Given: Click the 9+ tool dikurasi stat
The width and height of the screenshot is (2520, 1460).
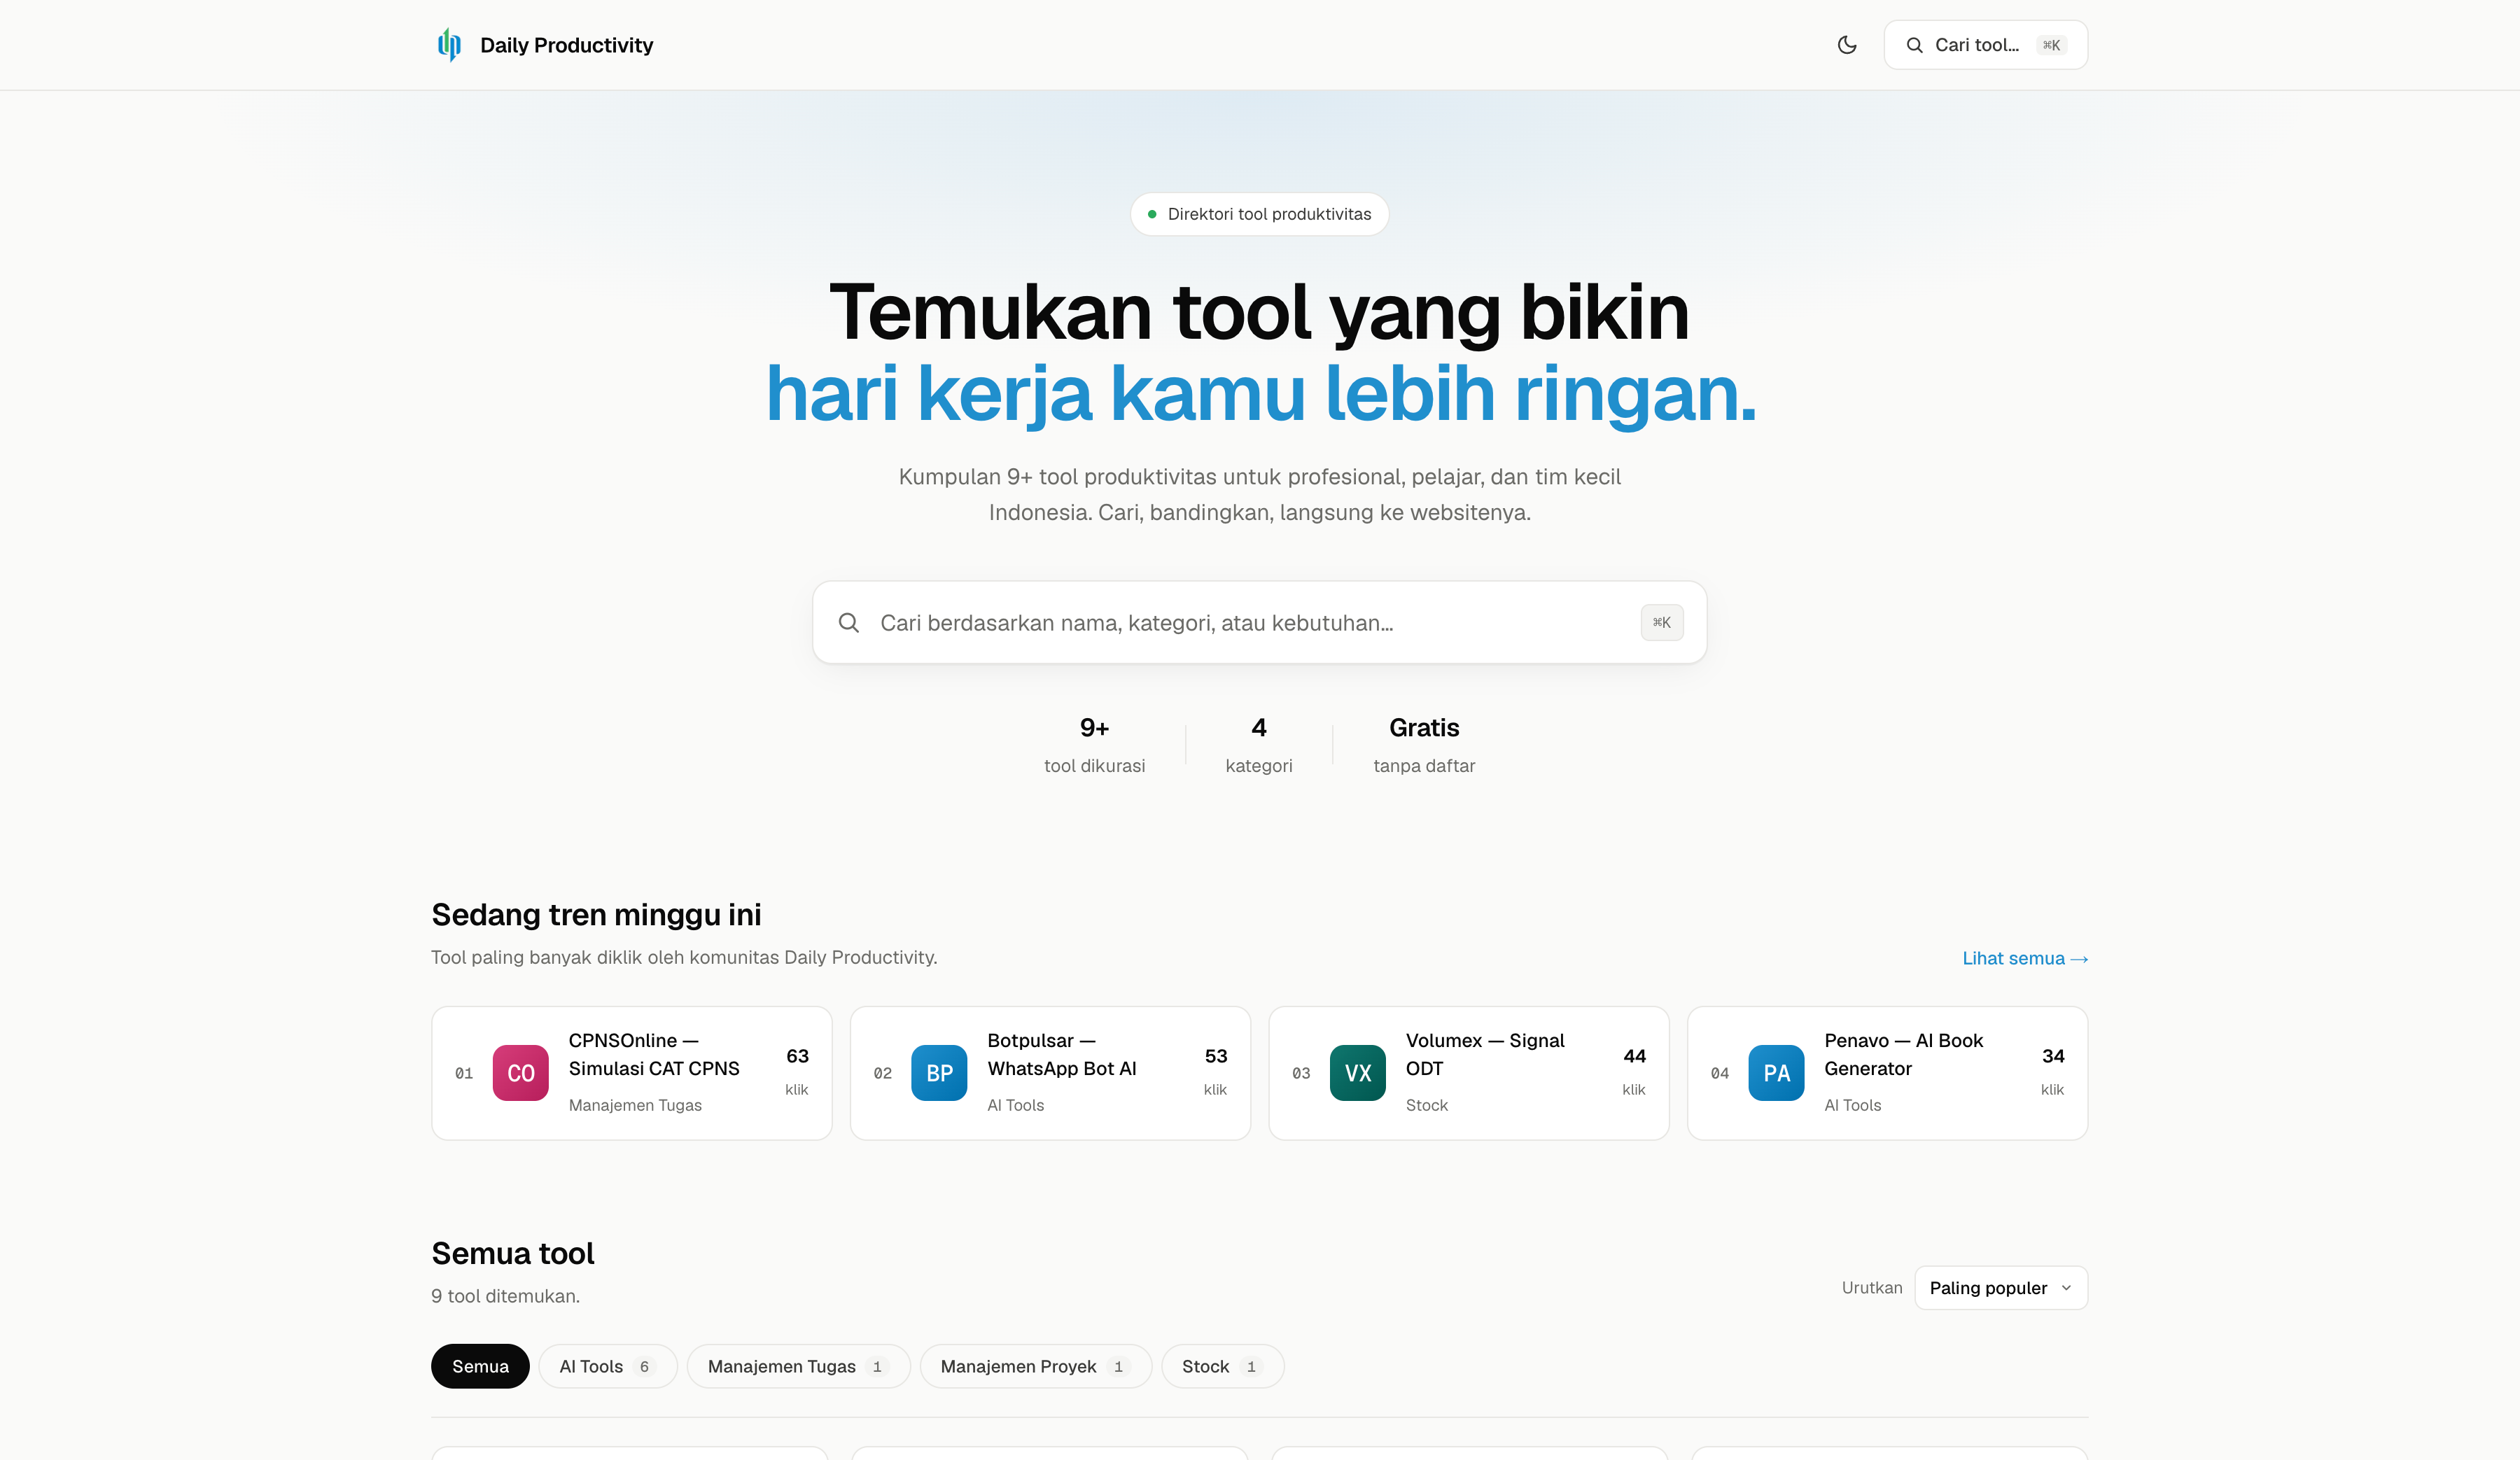Looking at the screenshot, I should coord(1094,744).
